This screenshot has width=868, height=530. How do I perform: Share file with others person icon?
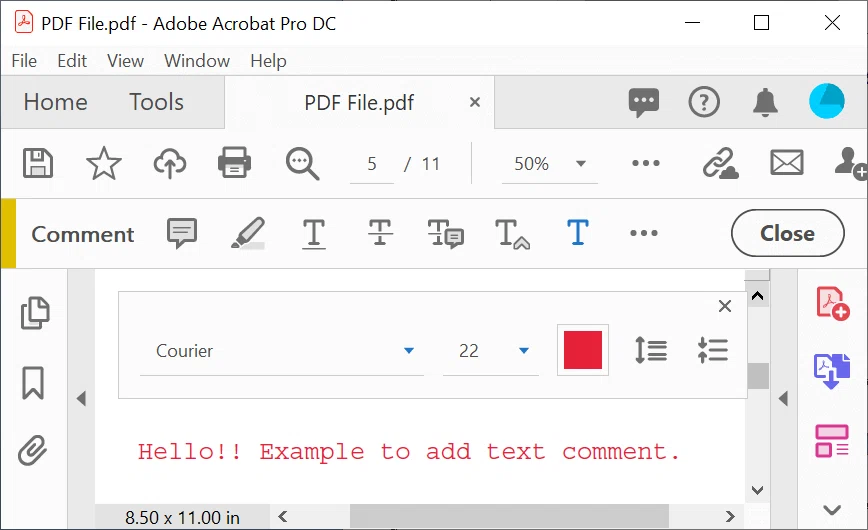click(850, 163)
